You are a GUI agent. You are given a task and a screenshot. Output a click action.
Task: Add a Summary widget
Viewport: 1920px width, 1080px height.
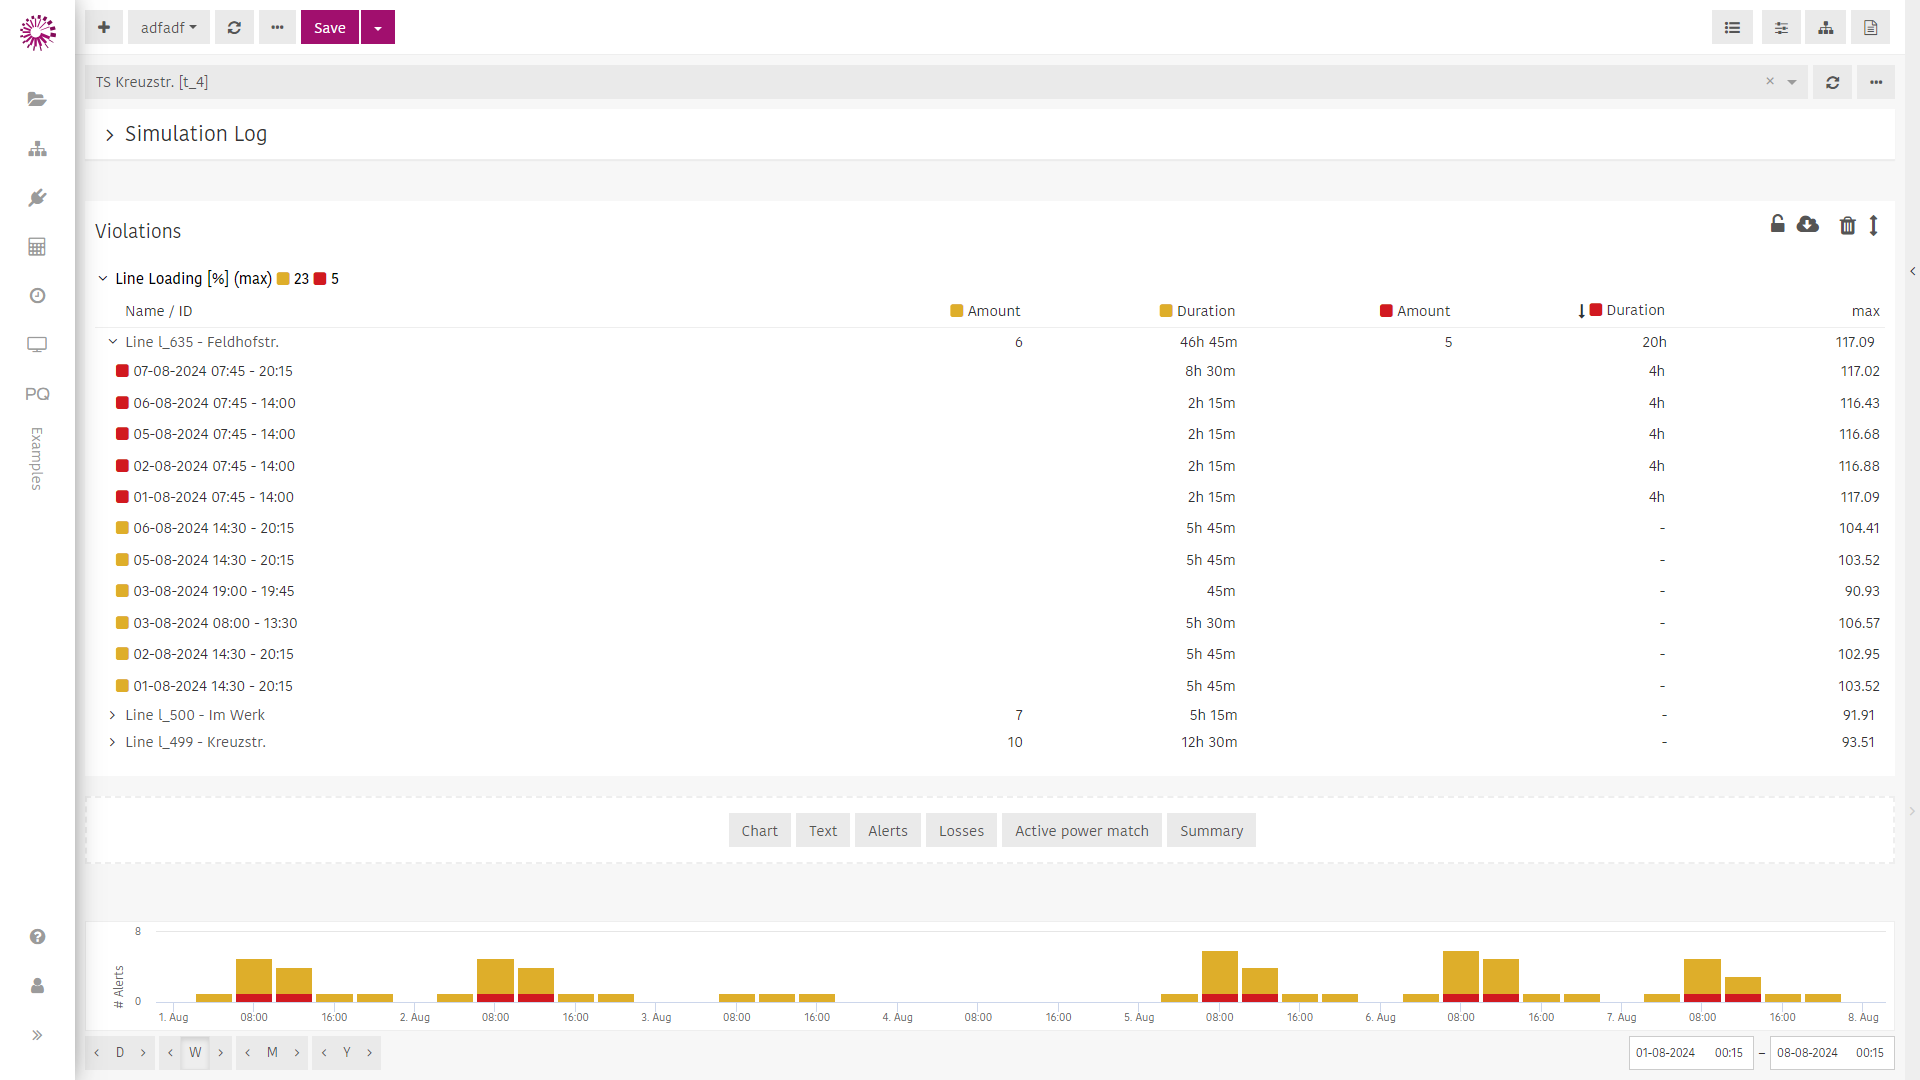point(1211,830)
